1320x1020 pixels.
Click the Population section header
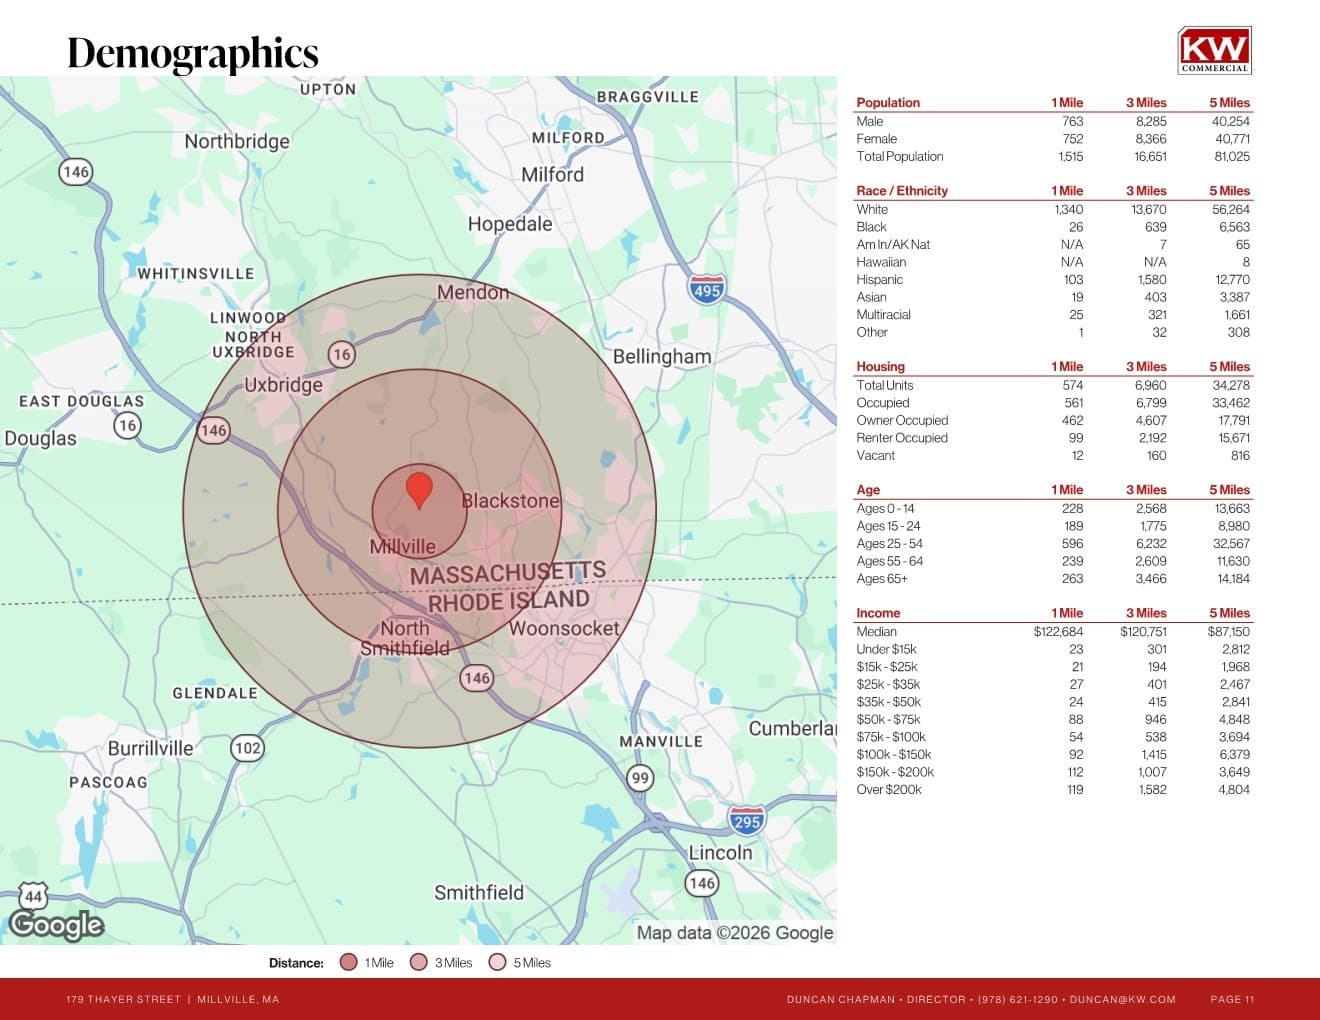[x=888, y=103]
